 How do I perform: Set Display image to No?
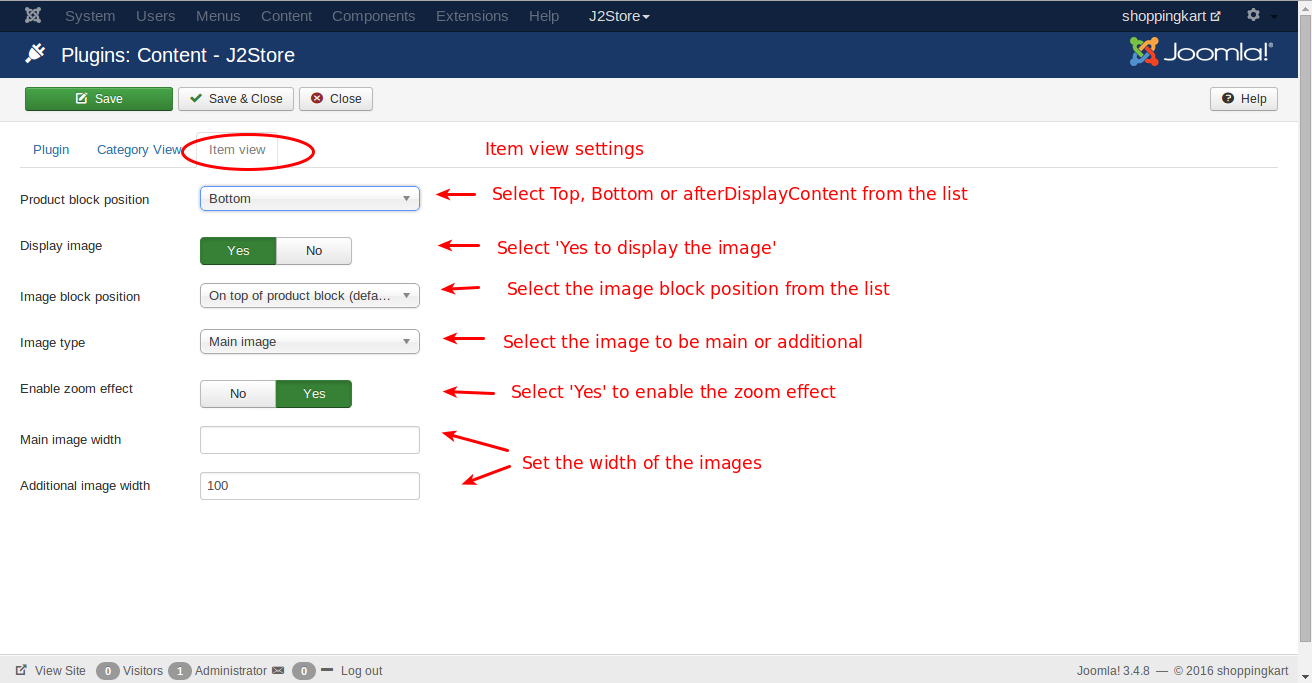point(313,250)
